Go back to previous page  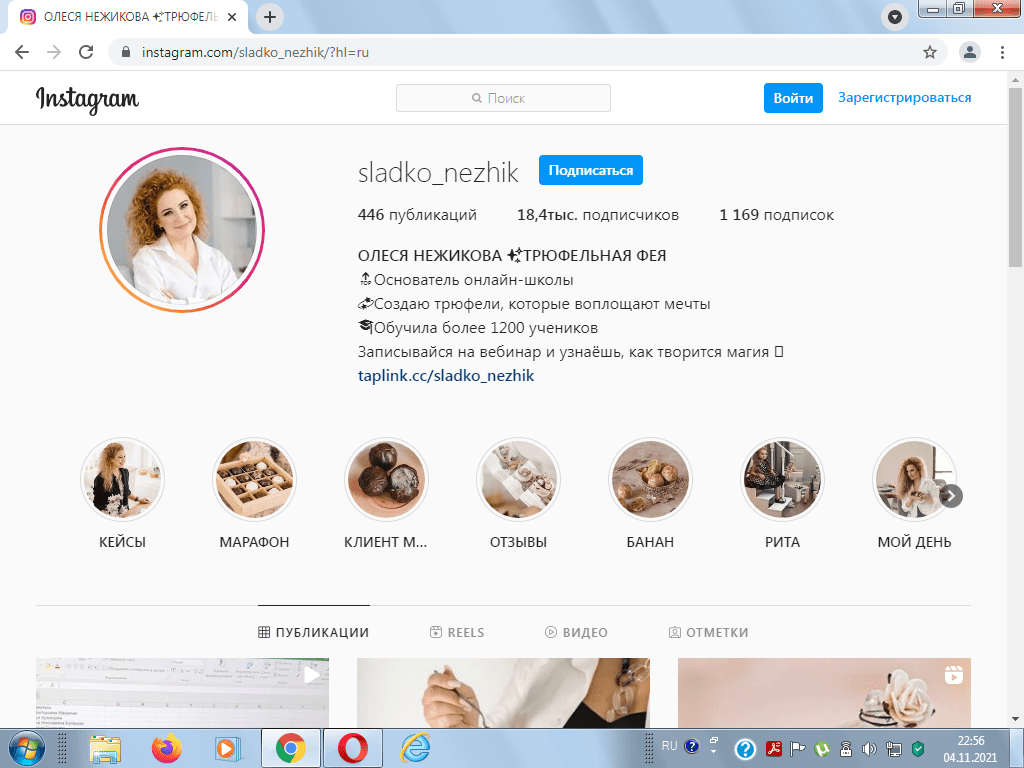(x=22, y=52)
